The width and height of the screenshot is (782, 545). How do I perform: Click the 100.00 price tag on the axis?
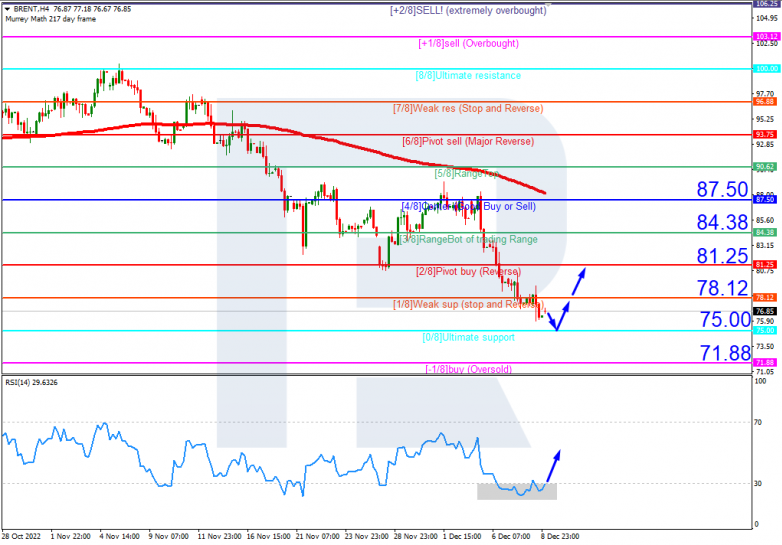(x=765, y=69)
